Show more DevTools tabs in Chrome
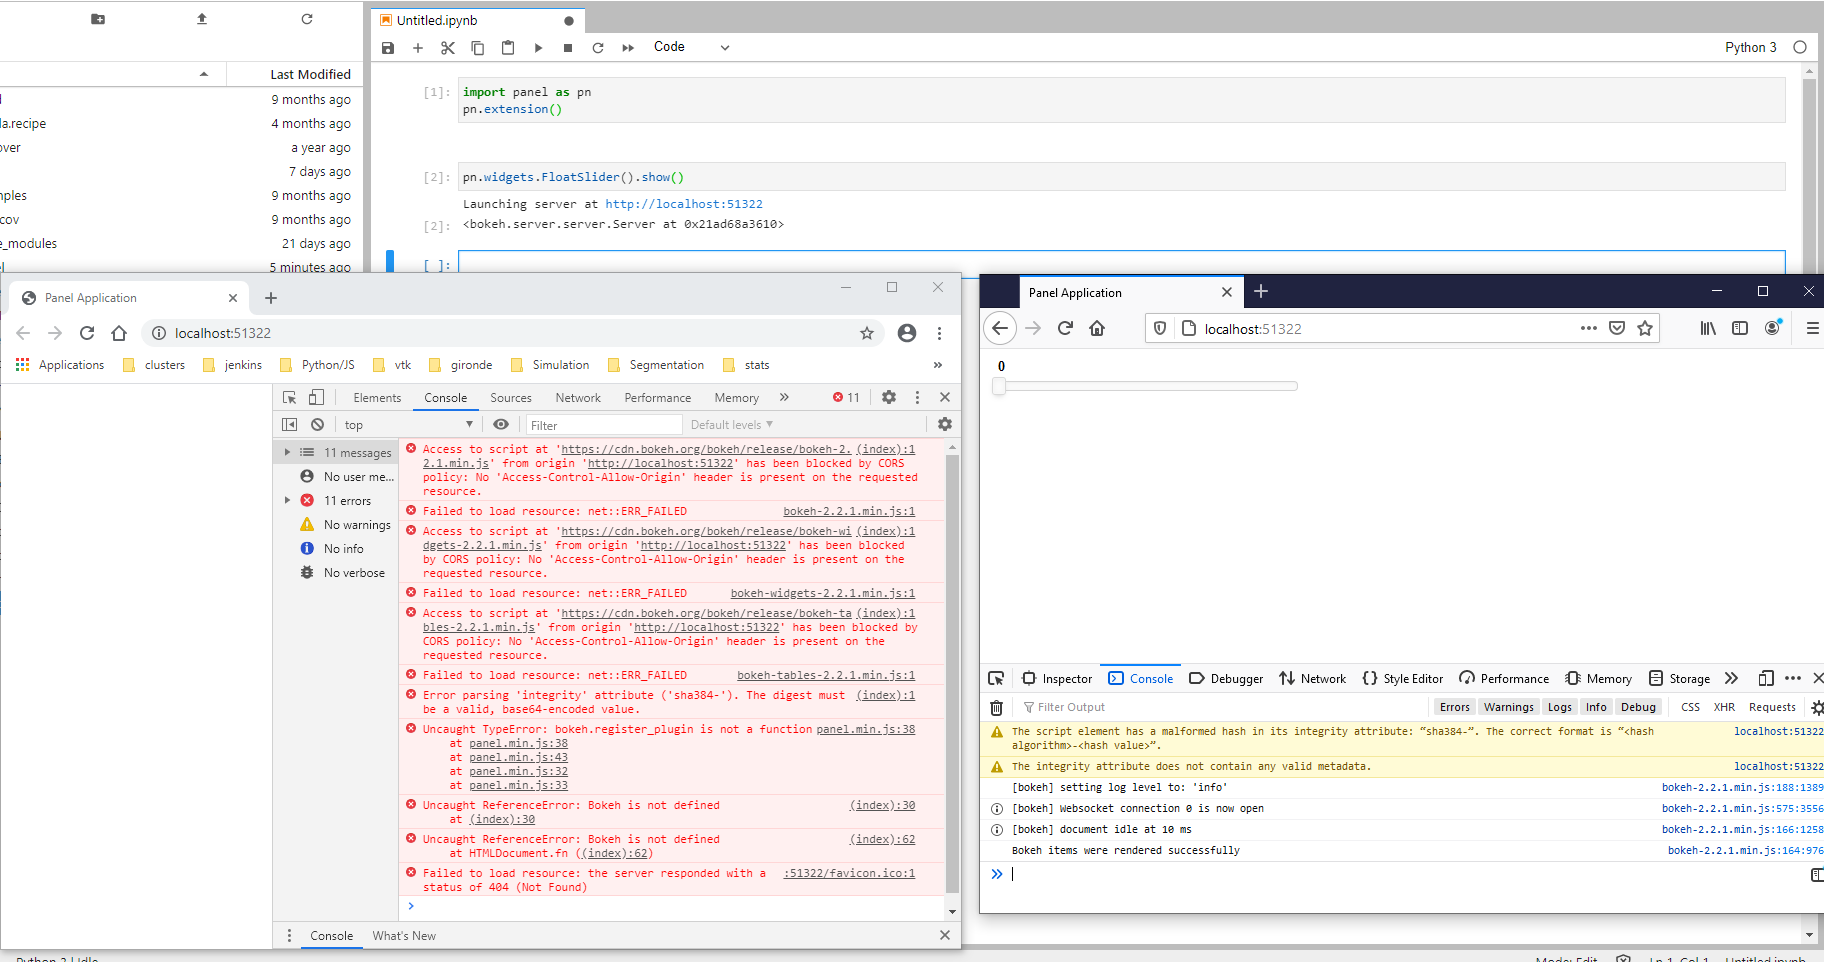 tap(785, 398)
